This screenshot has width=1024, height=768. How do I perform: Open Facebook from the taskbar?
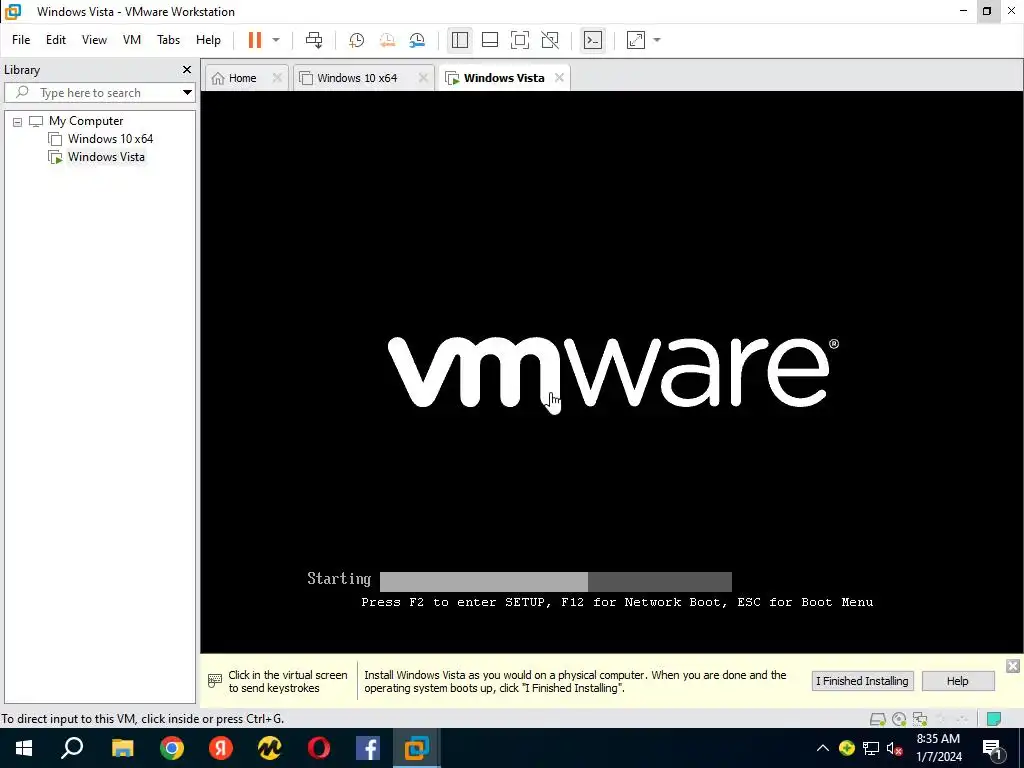368,748
